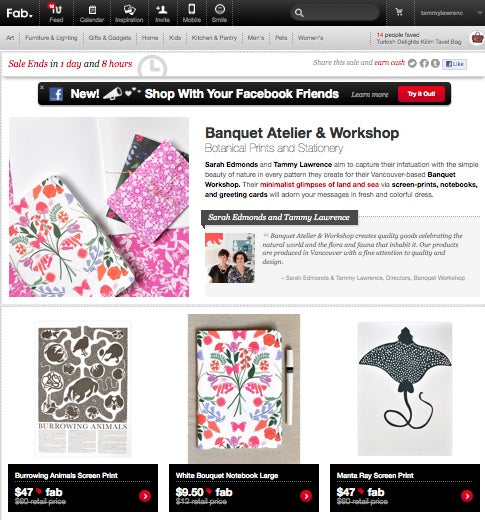Open the shopping cart icon
Viewport: 485px width, 520px height.
(399, 12)
